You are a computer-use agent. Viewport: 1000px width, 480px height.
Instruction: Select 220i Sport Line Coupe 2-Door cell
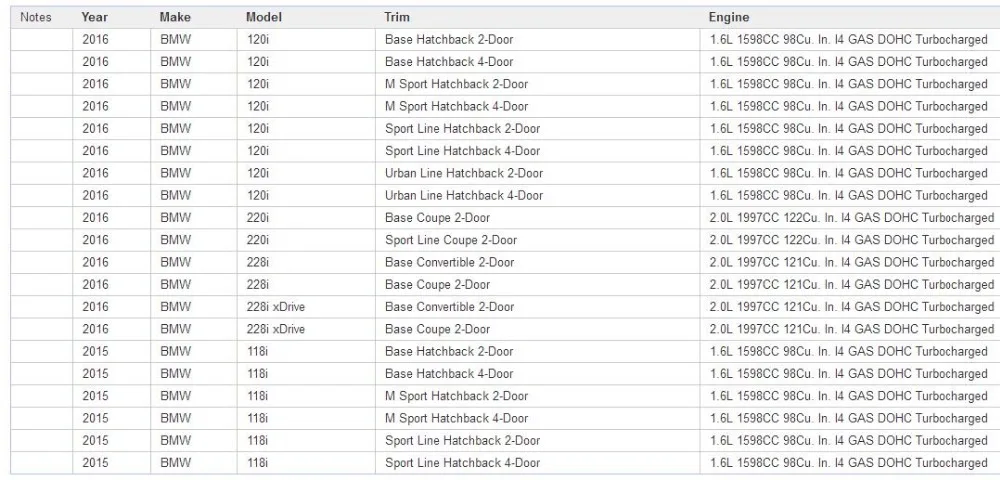(538, 240)
